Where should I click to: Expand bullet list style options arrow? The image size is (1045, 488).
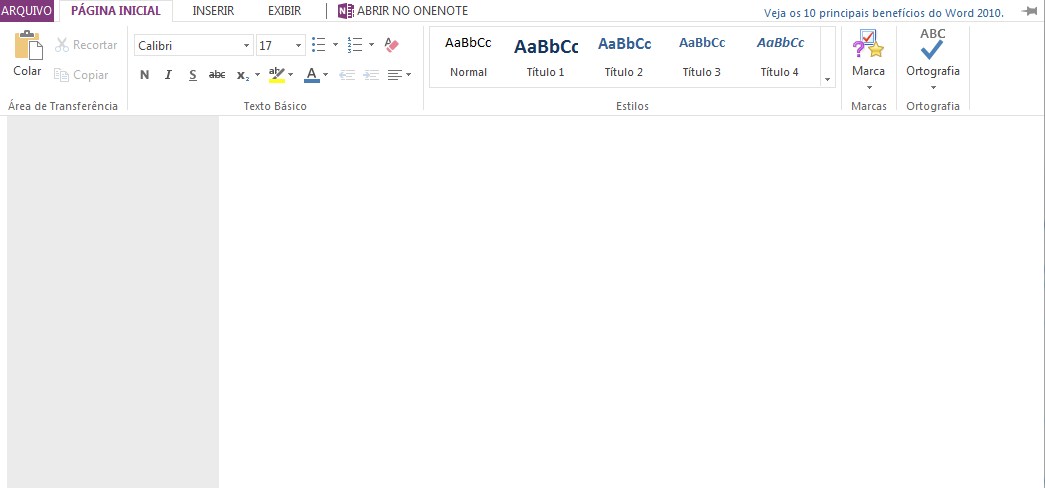tap(335, 45)
